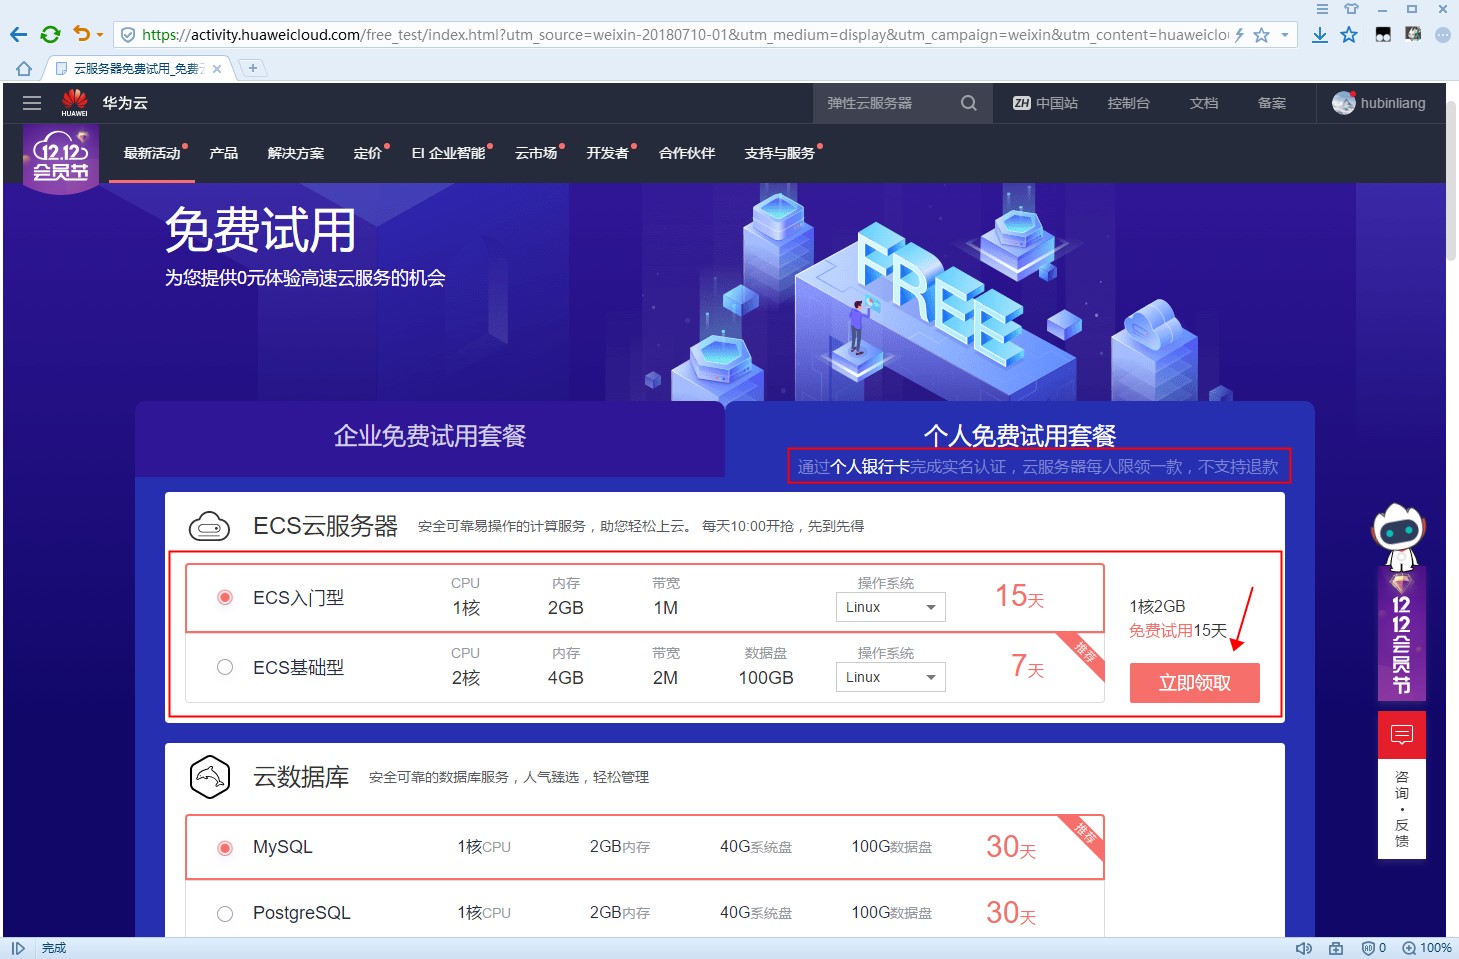
Task: Click the 12.12 会员节 badge
Action: 61,159
